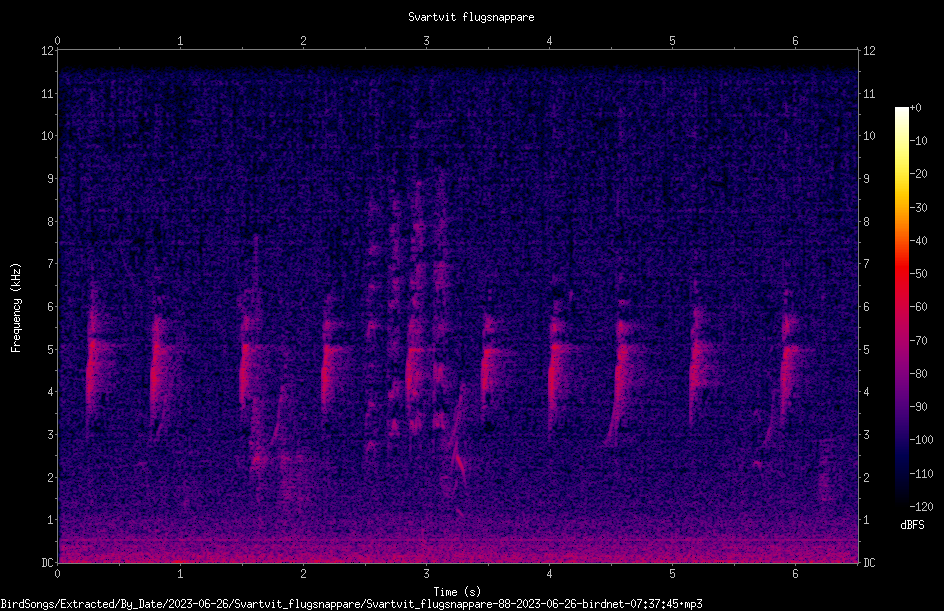Click the '-30' colorbar tick label

(x=918, y=208)
